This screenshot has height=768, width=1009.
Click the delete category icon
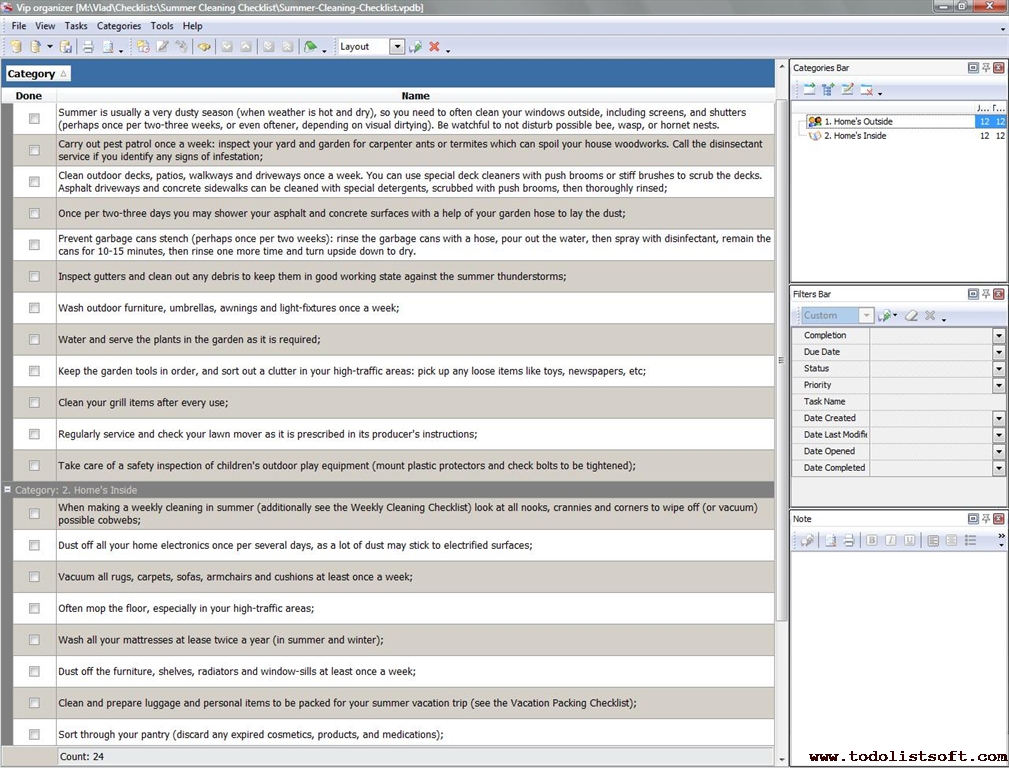tap(866, 90)
